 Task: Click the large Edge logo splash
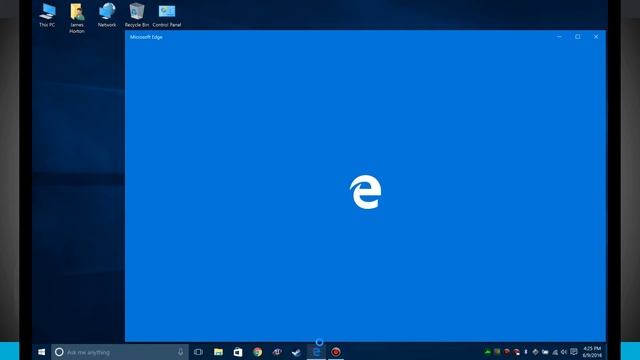(x=366, y=192)
